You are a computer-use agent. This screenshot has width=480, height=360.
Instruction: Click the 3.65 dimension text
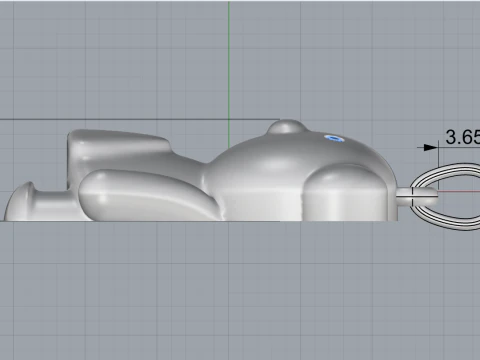(x=463, y=137)
